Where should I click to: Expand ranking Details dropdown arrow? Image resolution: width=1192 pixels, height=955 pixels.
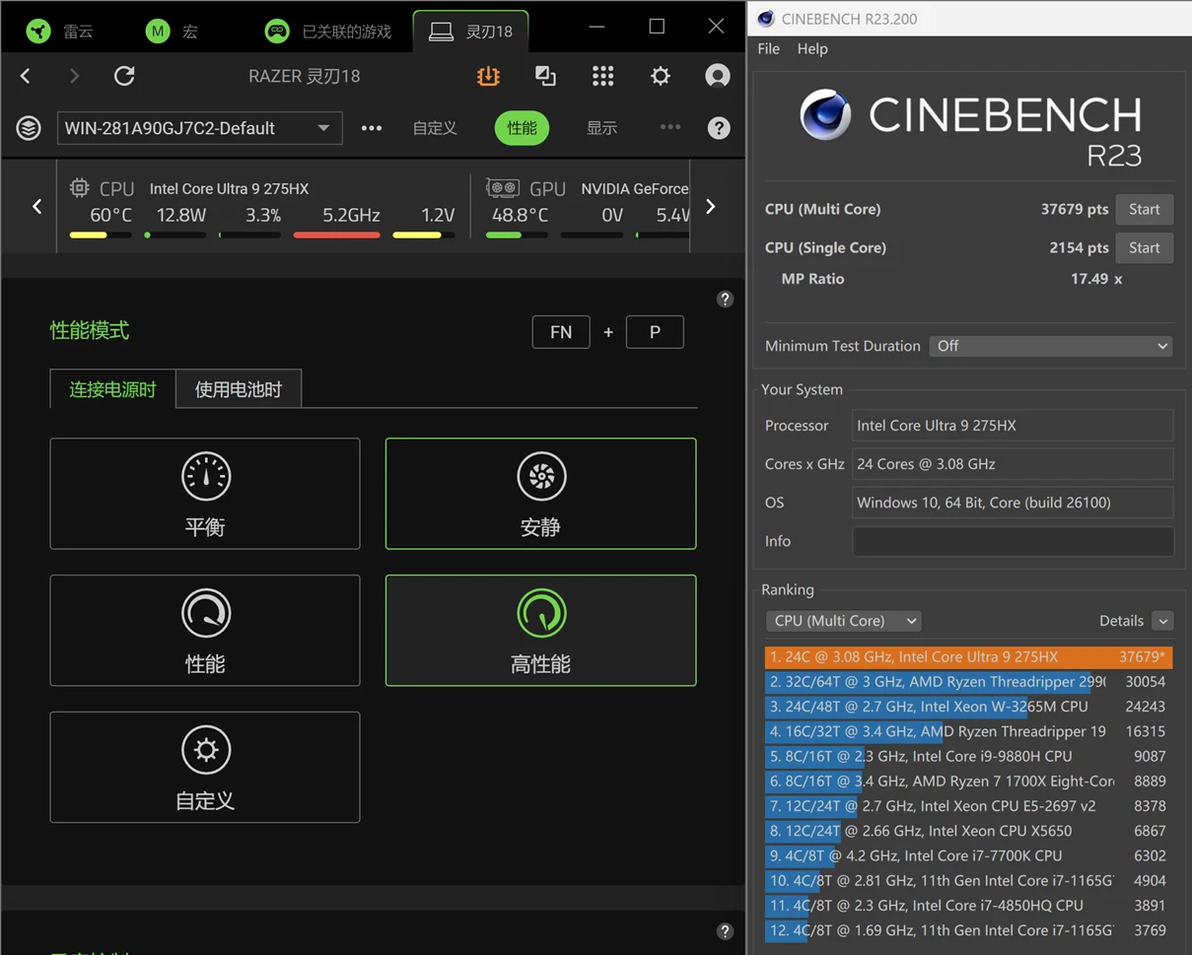coord(1162,621)
